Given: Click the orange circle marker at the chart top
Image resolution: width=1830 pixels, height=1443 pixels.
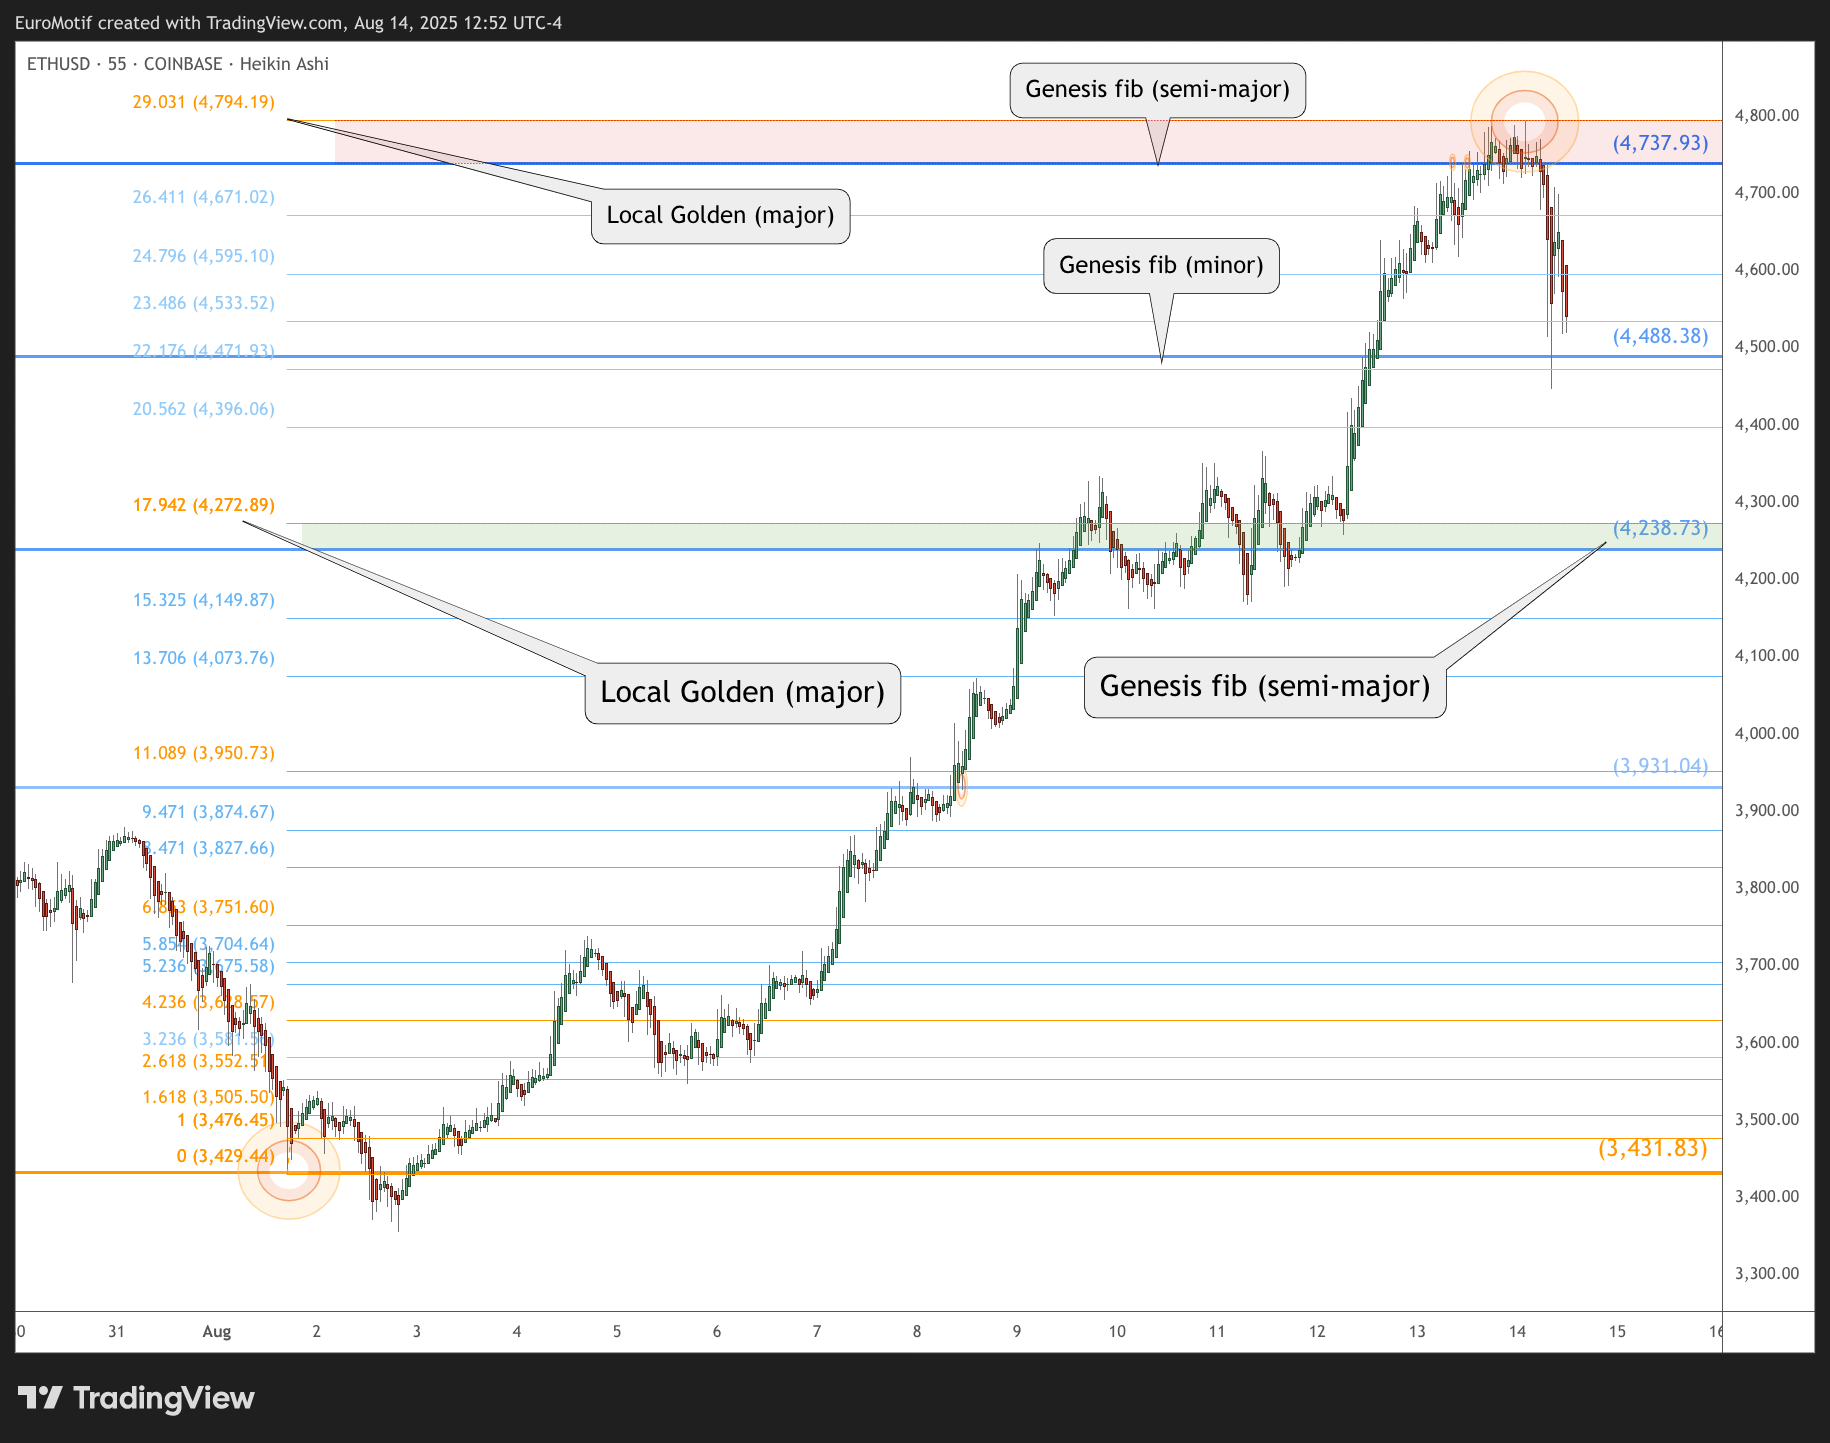Looking at the screenshot, I should click(x=1524, y=123).
